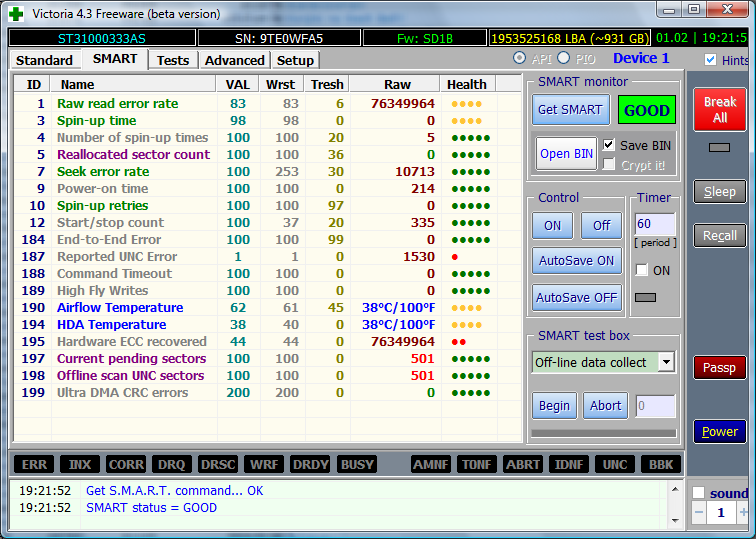756x539 pixels.
Task: Click the gray indicator in Timer panel
Action: (x=645, y=297)
